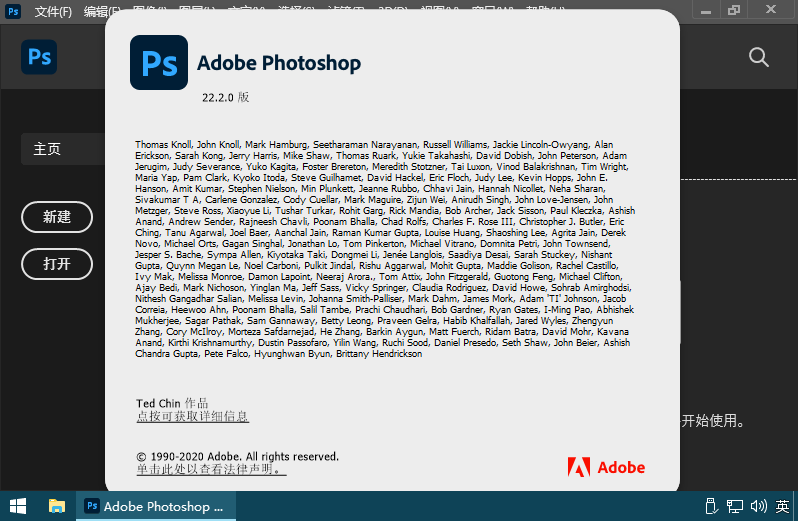Click the Ted Chin 作品 credit
Screen dimensions: 798x521
tap(172, 403)
